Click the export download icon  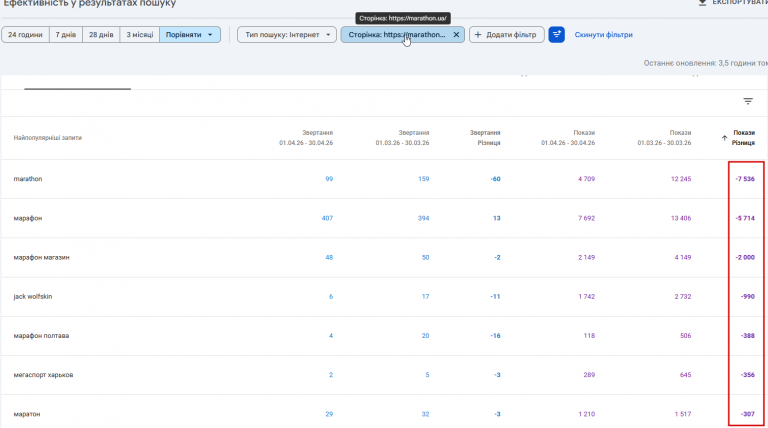point(702,2)
